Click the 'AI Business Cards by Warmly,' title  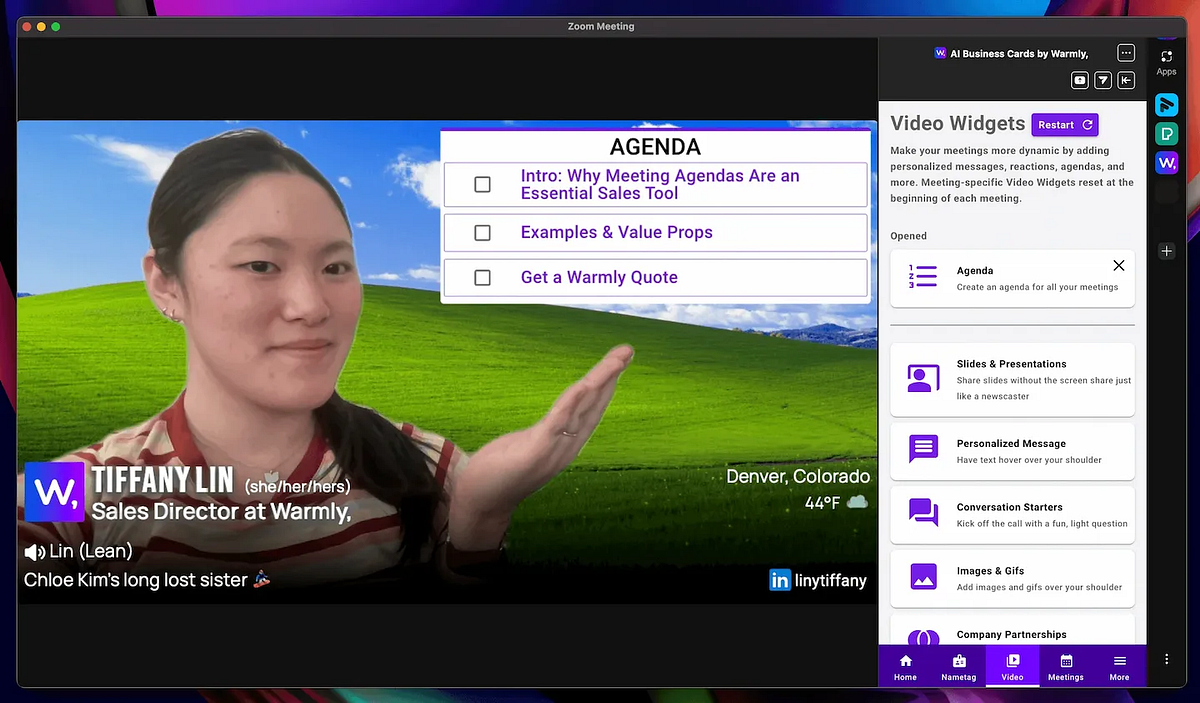tap(1019, 53)
